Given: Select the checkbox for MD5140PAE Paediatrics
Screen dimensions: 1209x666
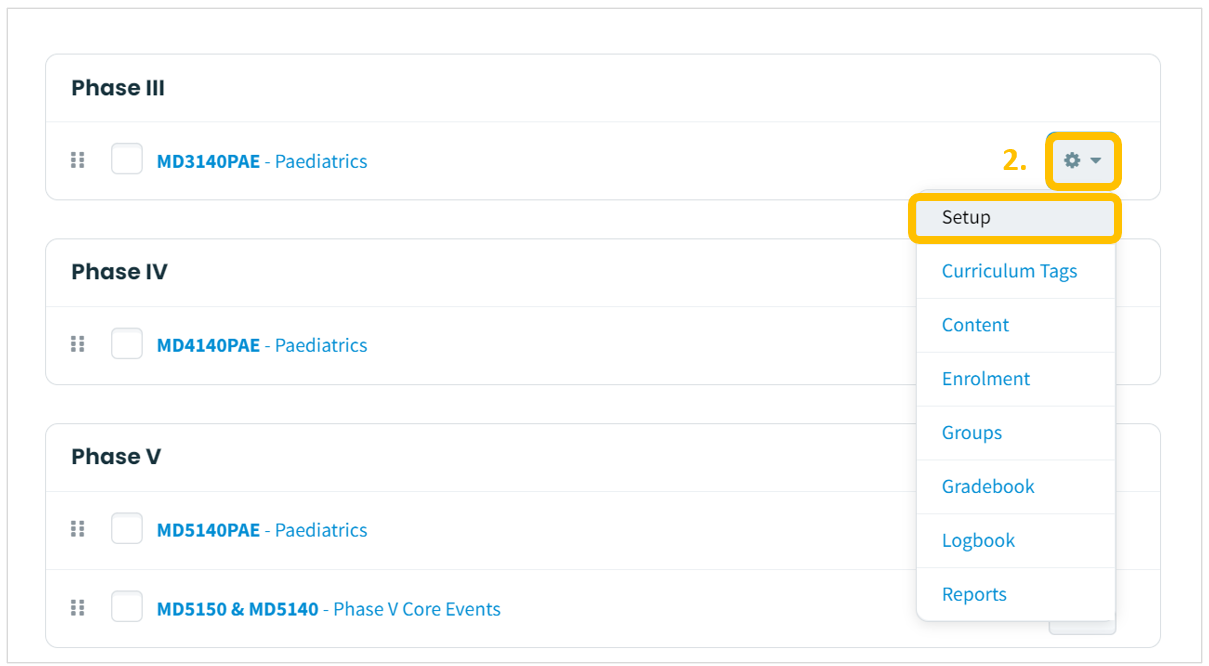Looking at the screenshot, I should pyautogui.click(x=127, y=528).
